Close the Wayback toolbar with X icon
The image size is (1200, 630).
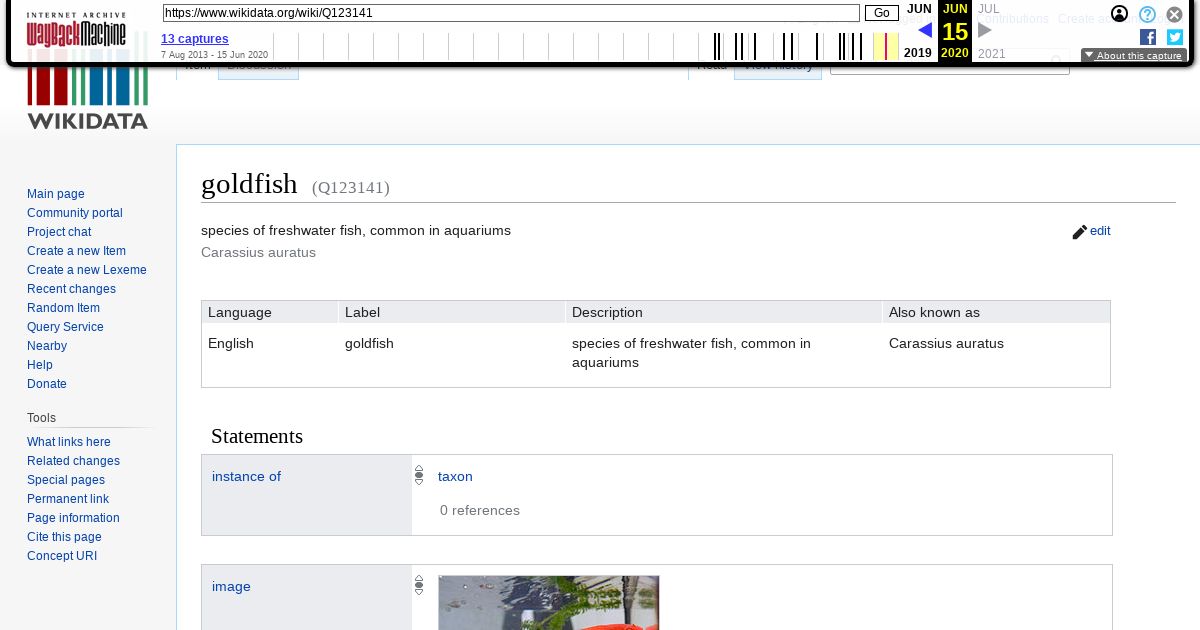click(1175, 14)
